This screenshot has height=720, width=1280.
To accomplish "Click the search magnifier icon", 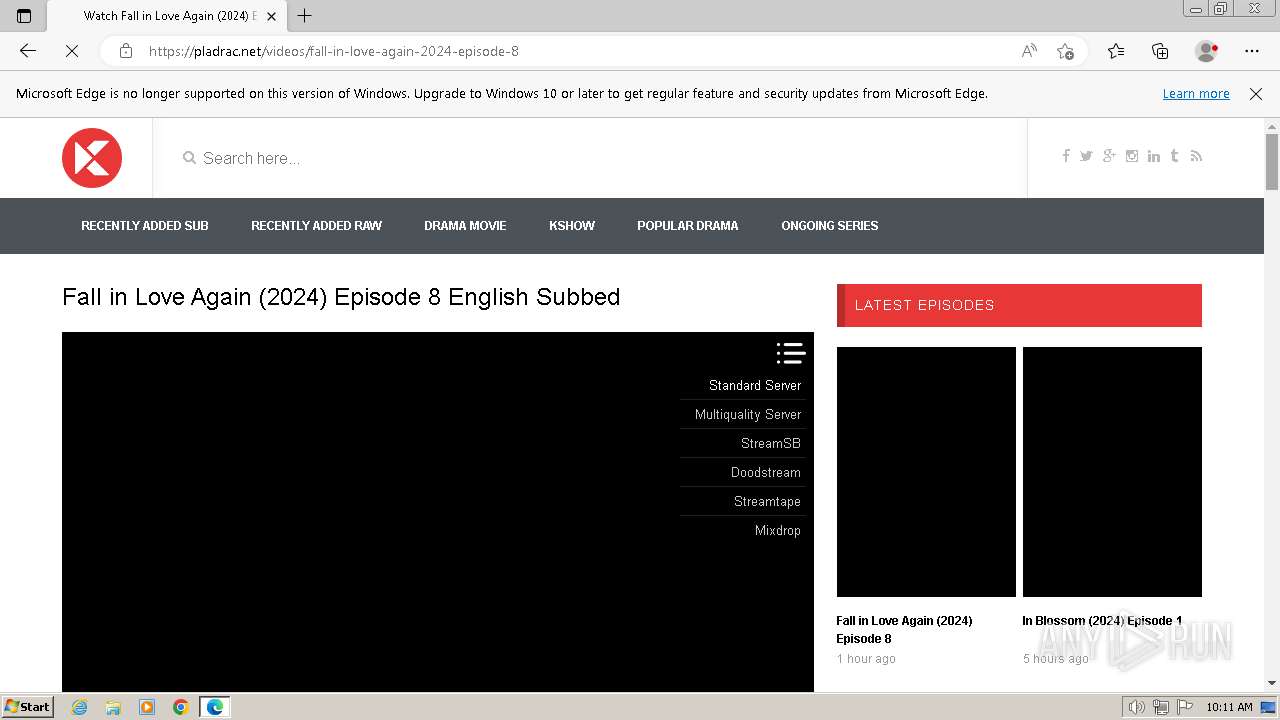I will pyautogui.click(x=189, y=158).
